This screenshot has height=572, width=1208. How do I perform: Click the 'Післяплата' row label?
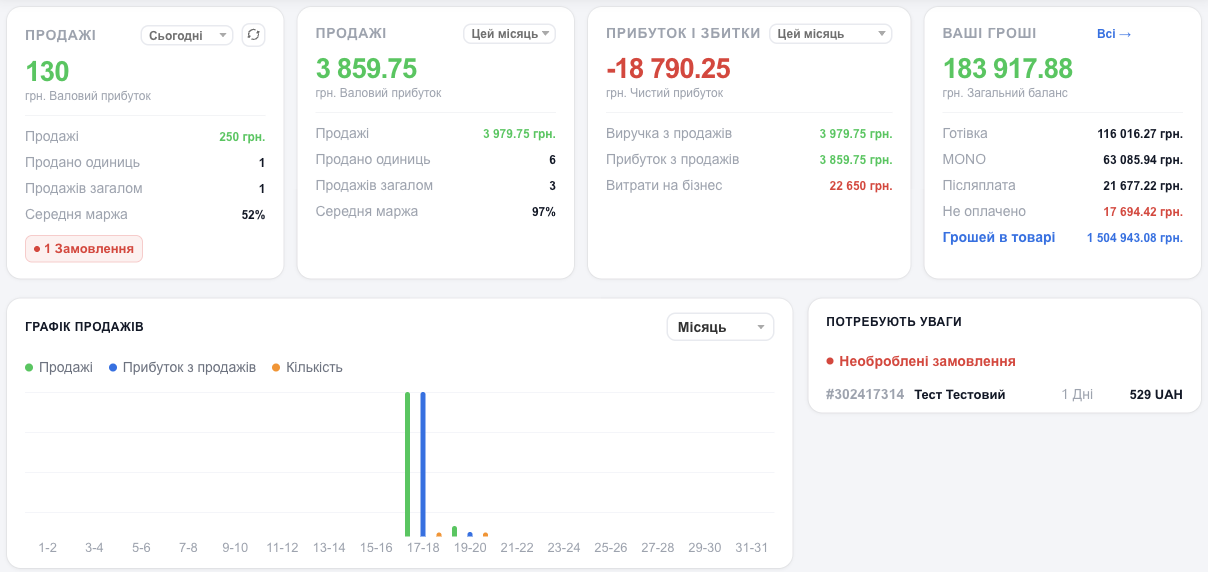tap(979, 185)
